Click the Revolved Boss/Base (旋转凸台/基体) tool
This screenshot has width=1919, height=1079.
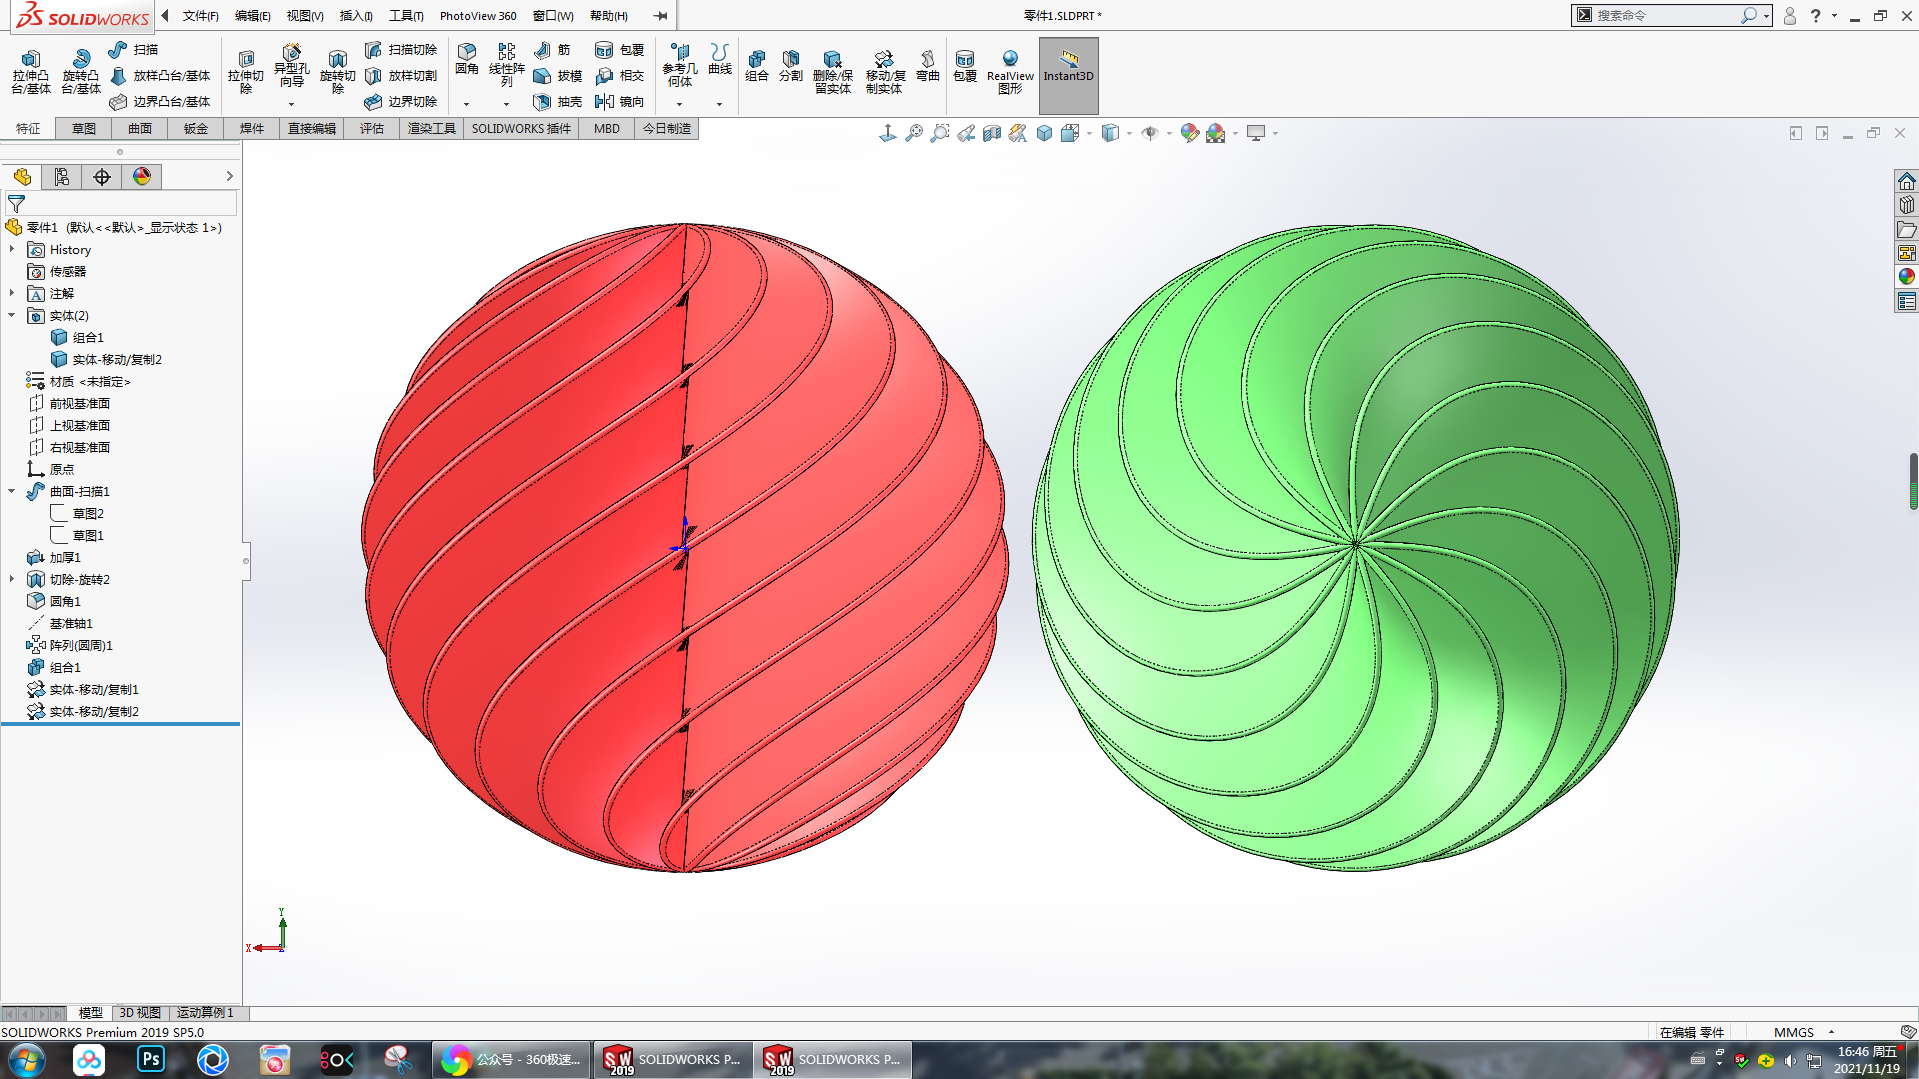81,71
